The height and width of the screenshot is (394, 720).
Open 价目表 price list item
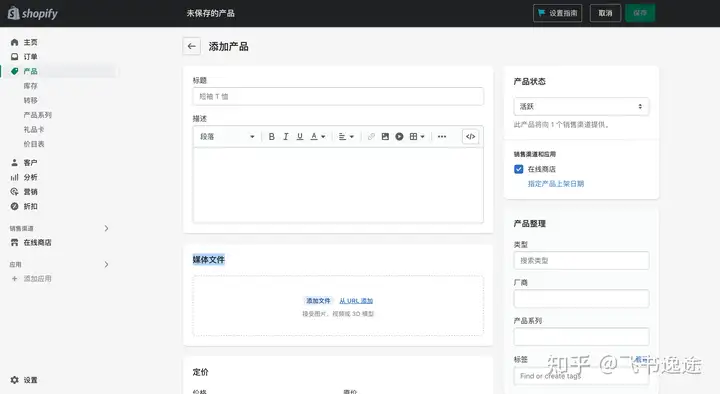coord(34,144)
